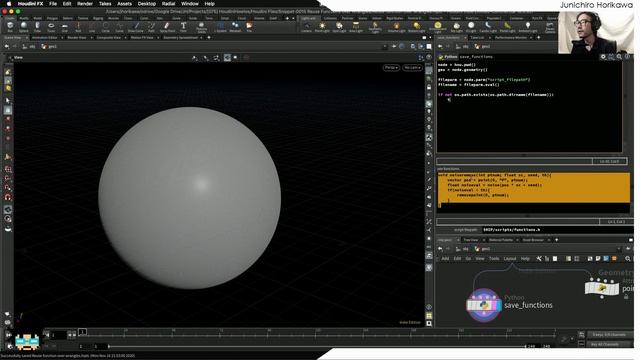Add a Volume Light from shelf
The height and width of the screenshot is (360, 640).
396,27
